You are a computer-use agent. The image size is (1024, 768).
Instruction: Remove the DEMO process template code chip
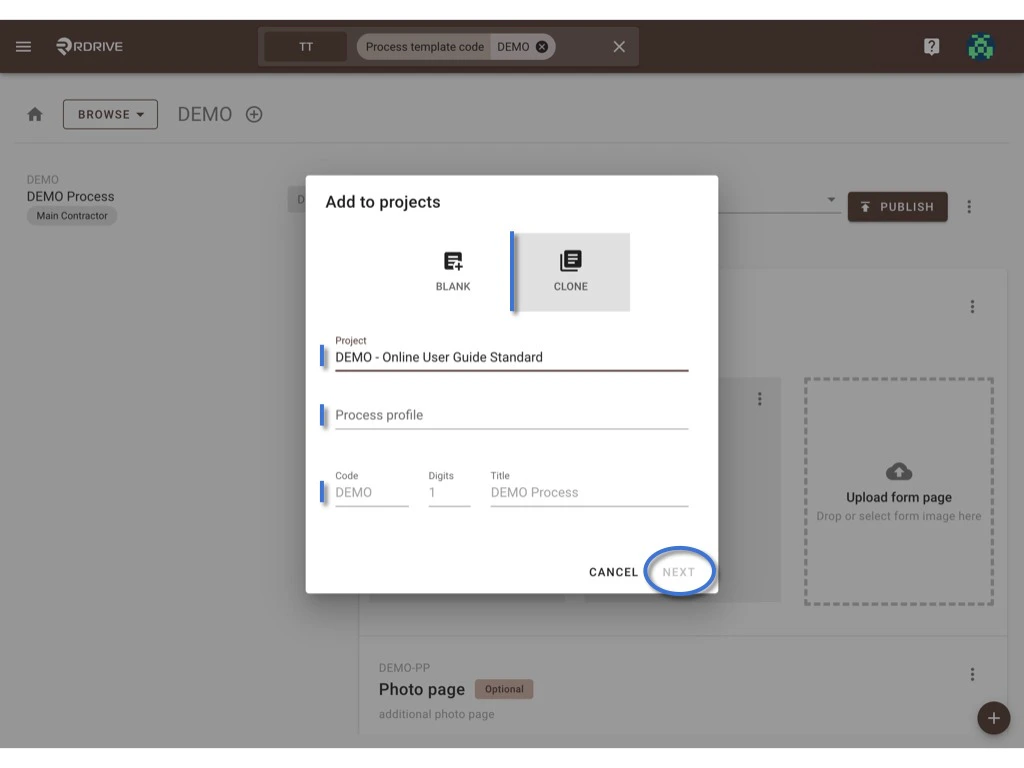pyautogui.click(x=540, y=46)
